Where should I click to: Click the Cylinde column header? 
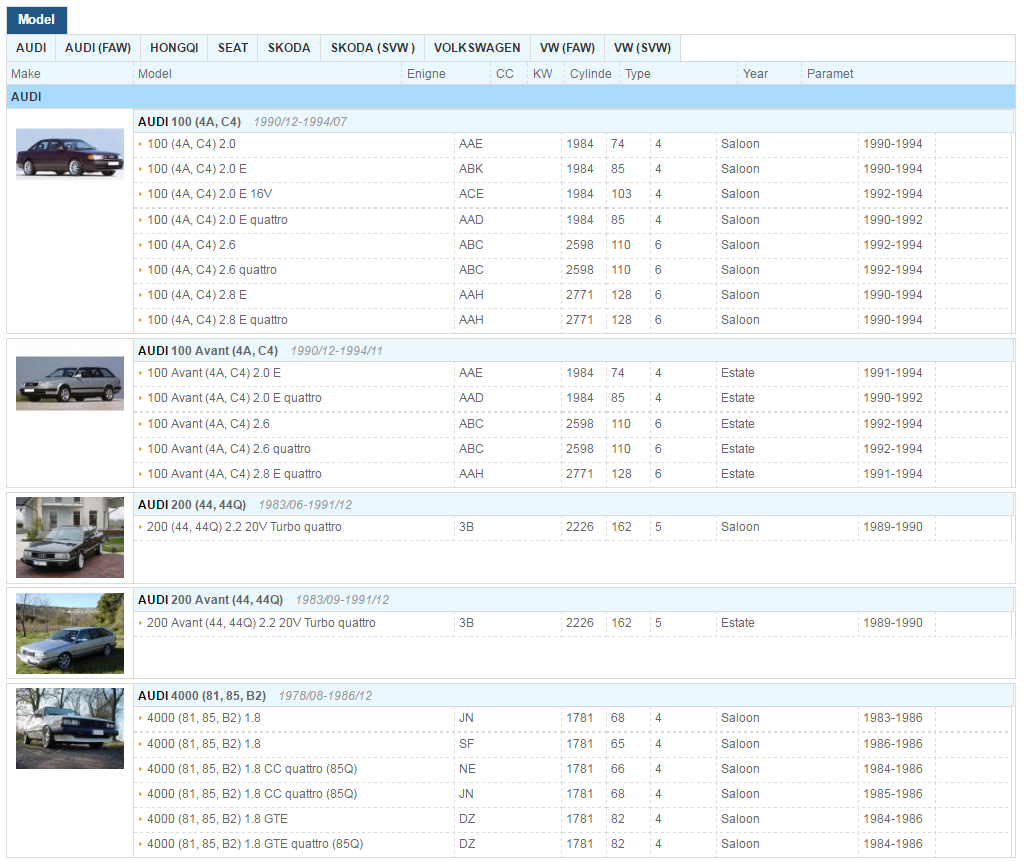(x=590, y=74)
